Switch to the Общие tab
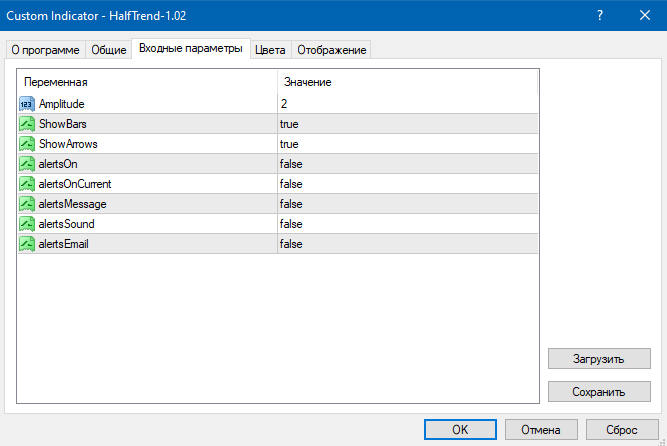The width and height of the screenshot is (667, 446). click(x=109, y=50)
